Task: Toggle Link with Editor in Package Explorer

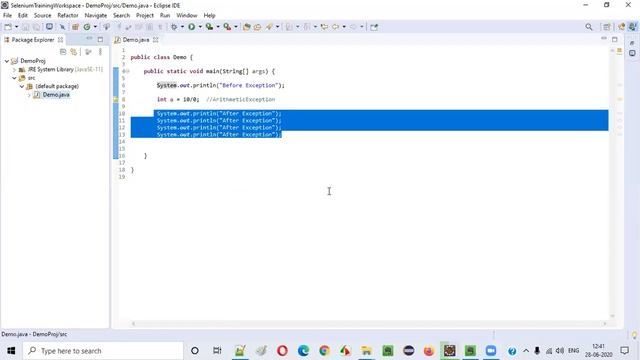Action: pos(73,52)
